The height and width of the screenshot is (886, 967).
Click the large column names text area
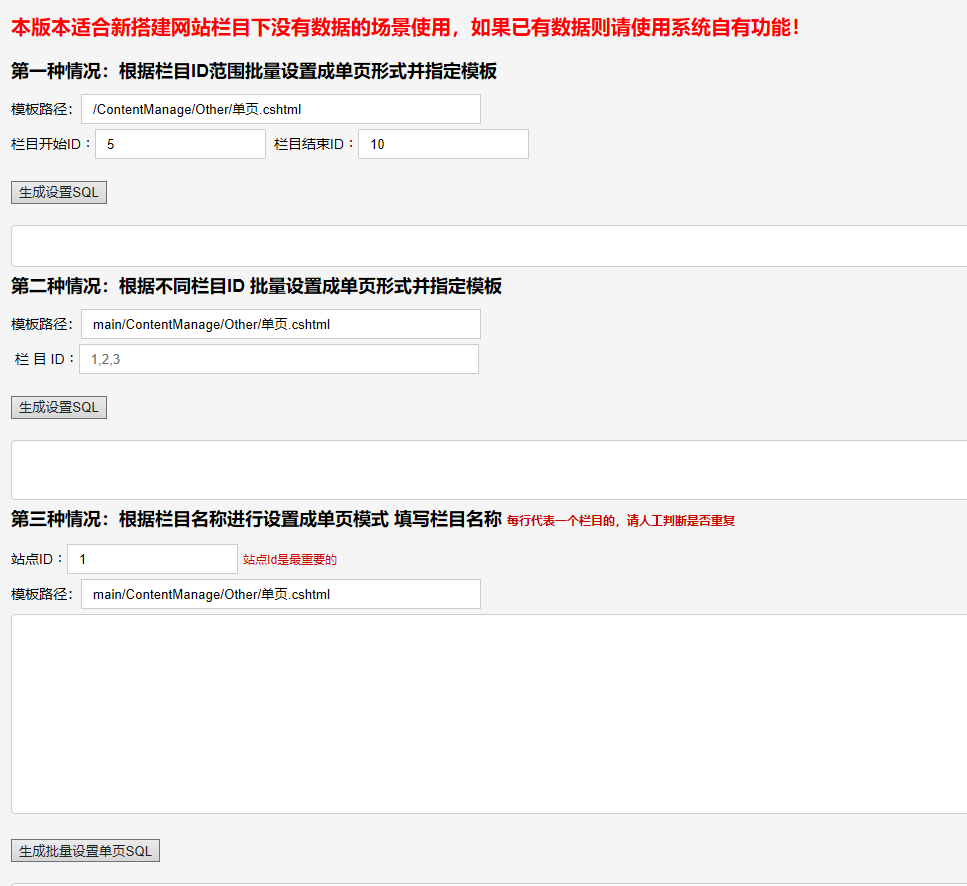pos(488,714)
